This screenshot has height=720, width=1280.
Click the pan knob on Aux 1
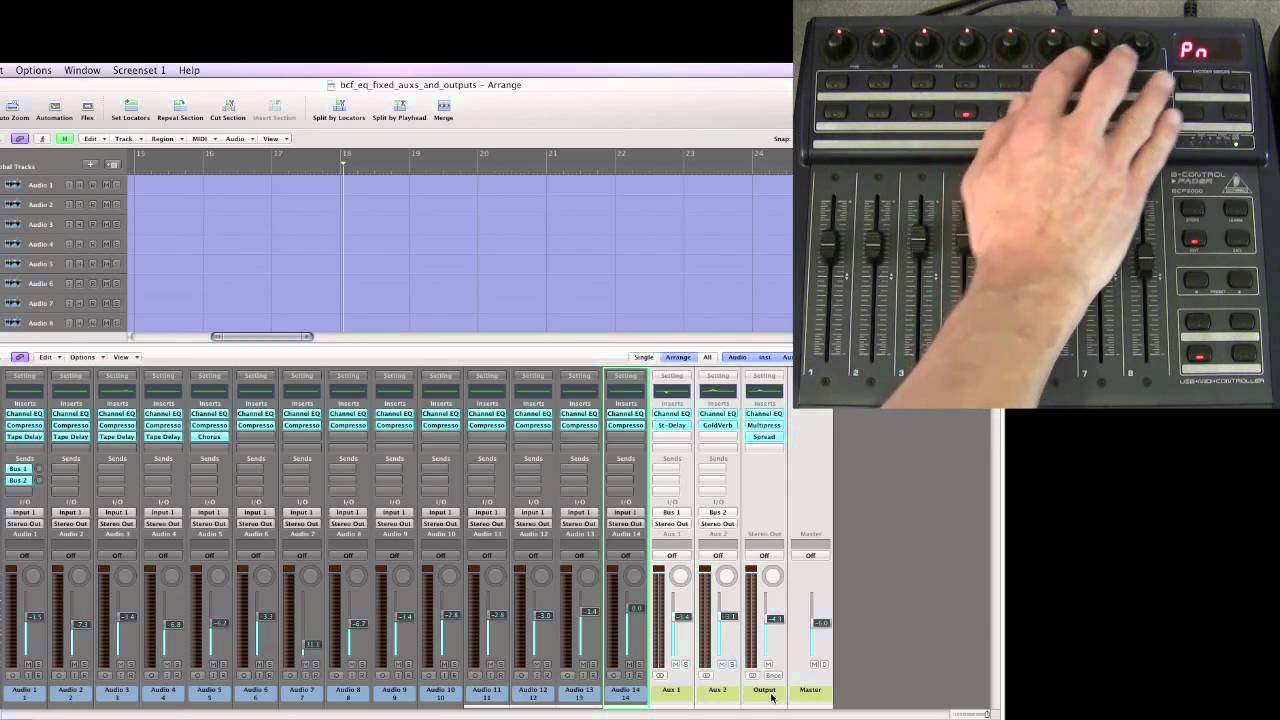click(681, 576)
